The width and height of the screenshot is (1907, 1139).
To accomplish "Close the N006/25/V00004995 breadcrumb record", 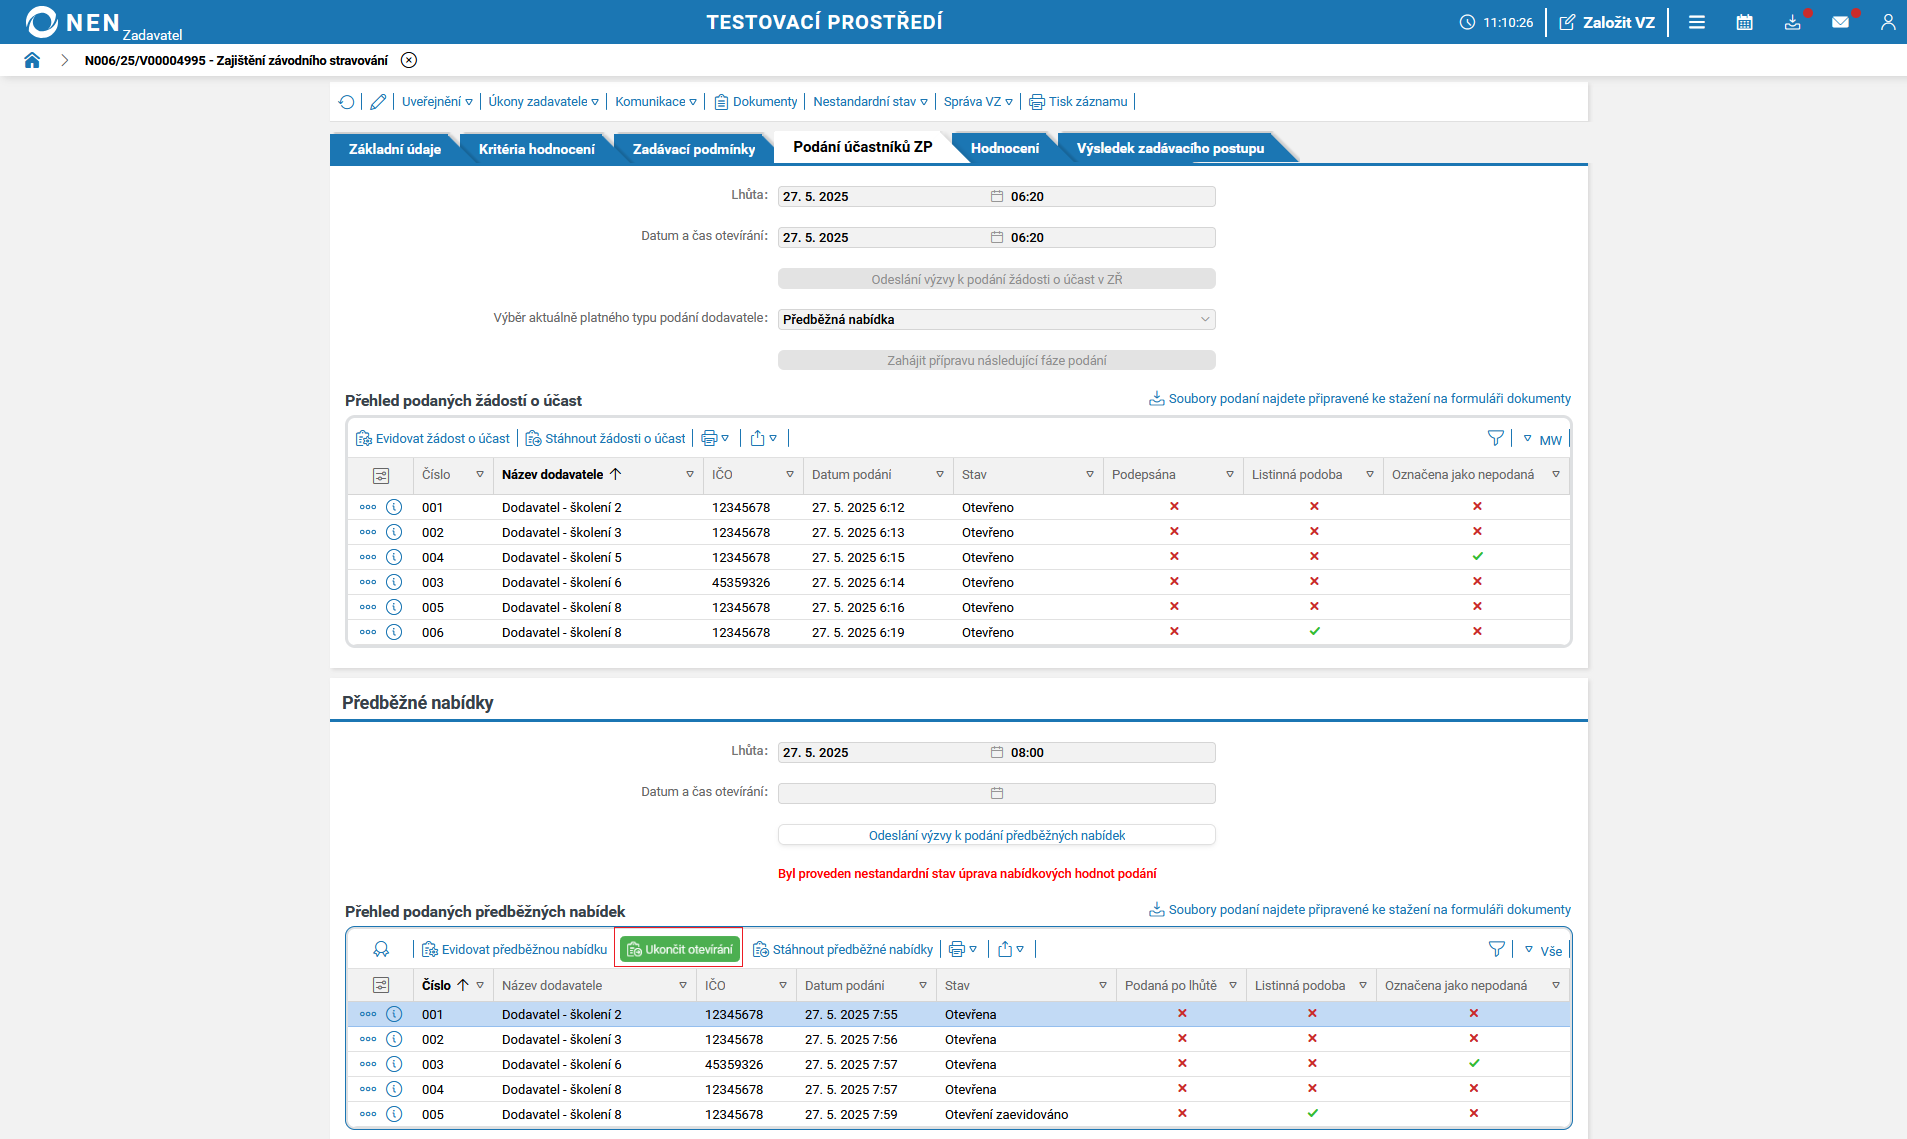I will coord(409,60).
